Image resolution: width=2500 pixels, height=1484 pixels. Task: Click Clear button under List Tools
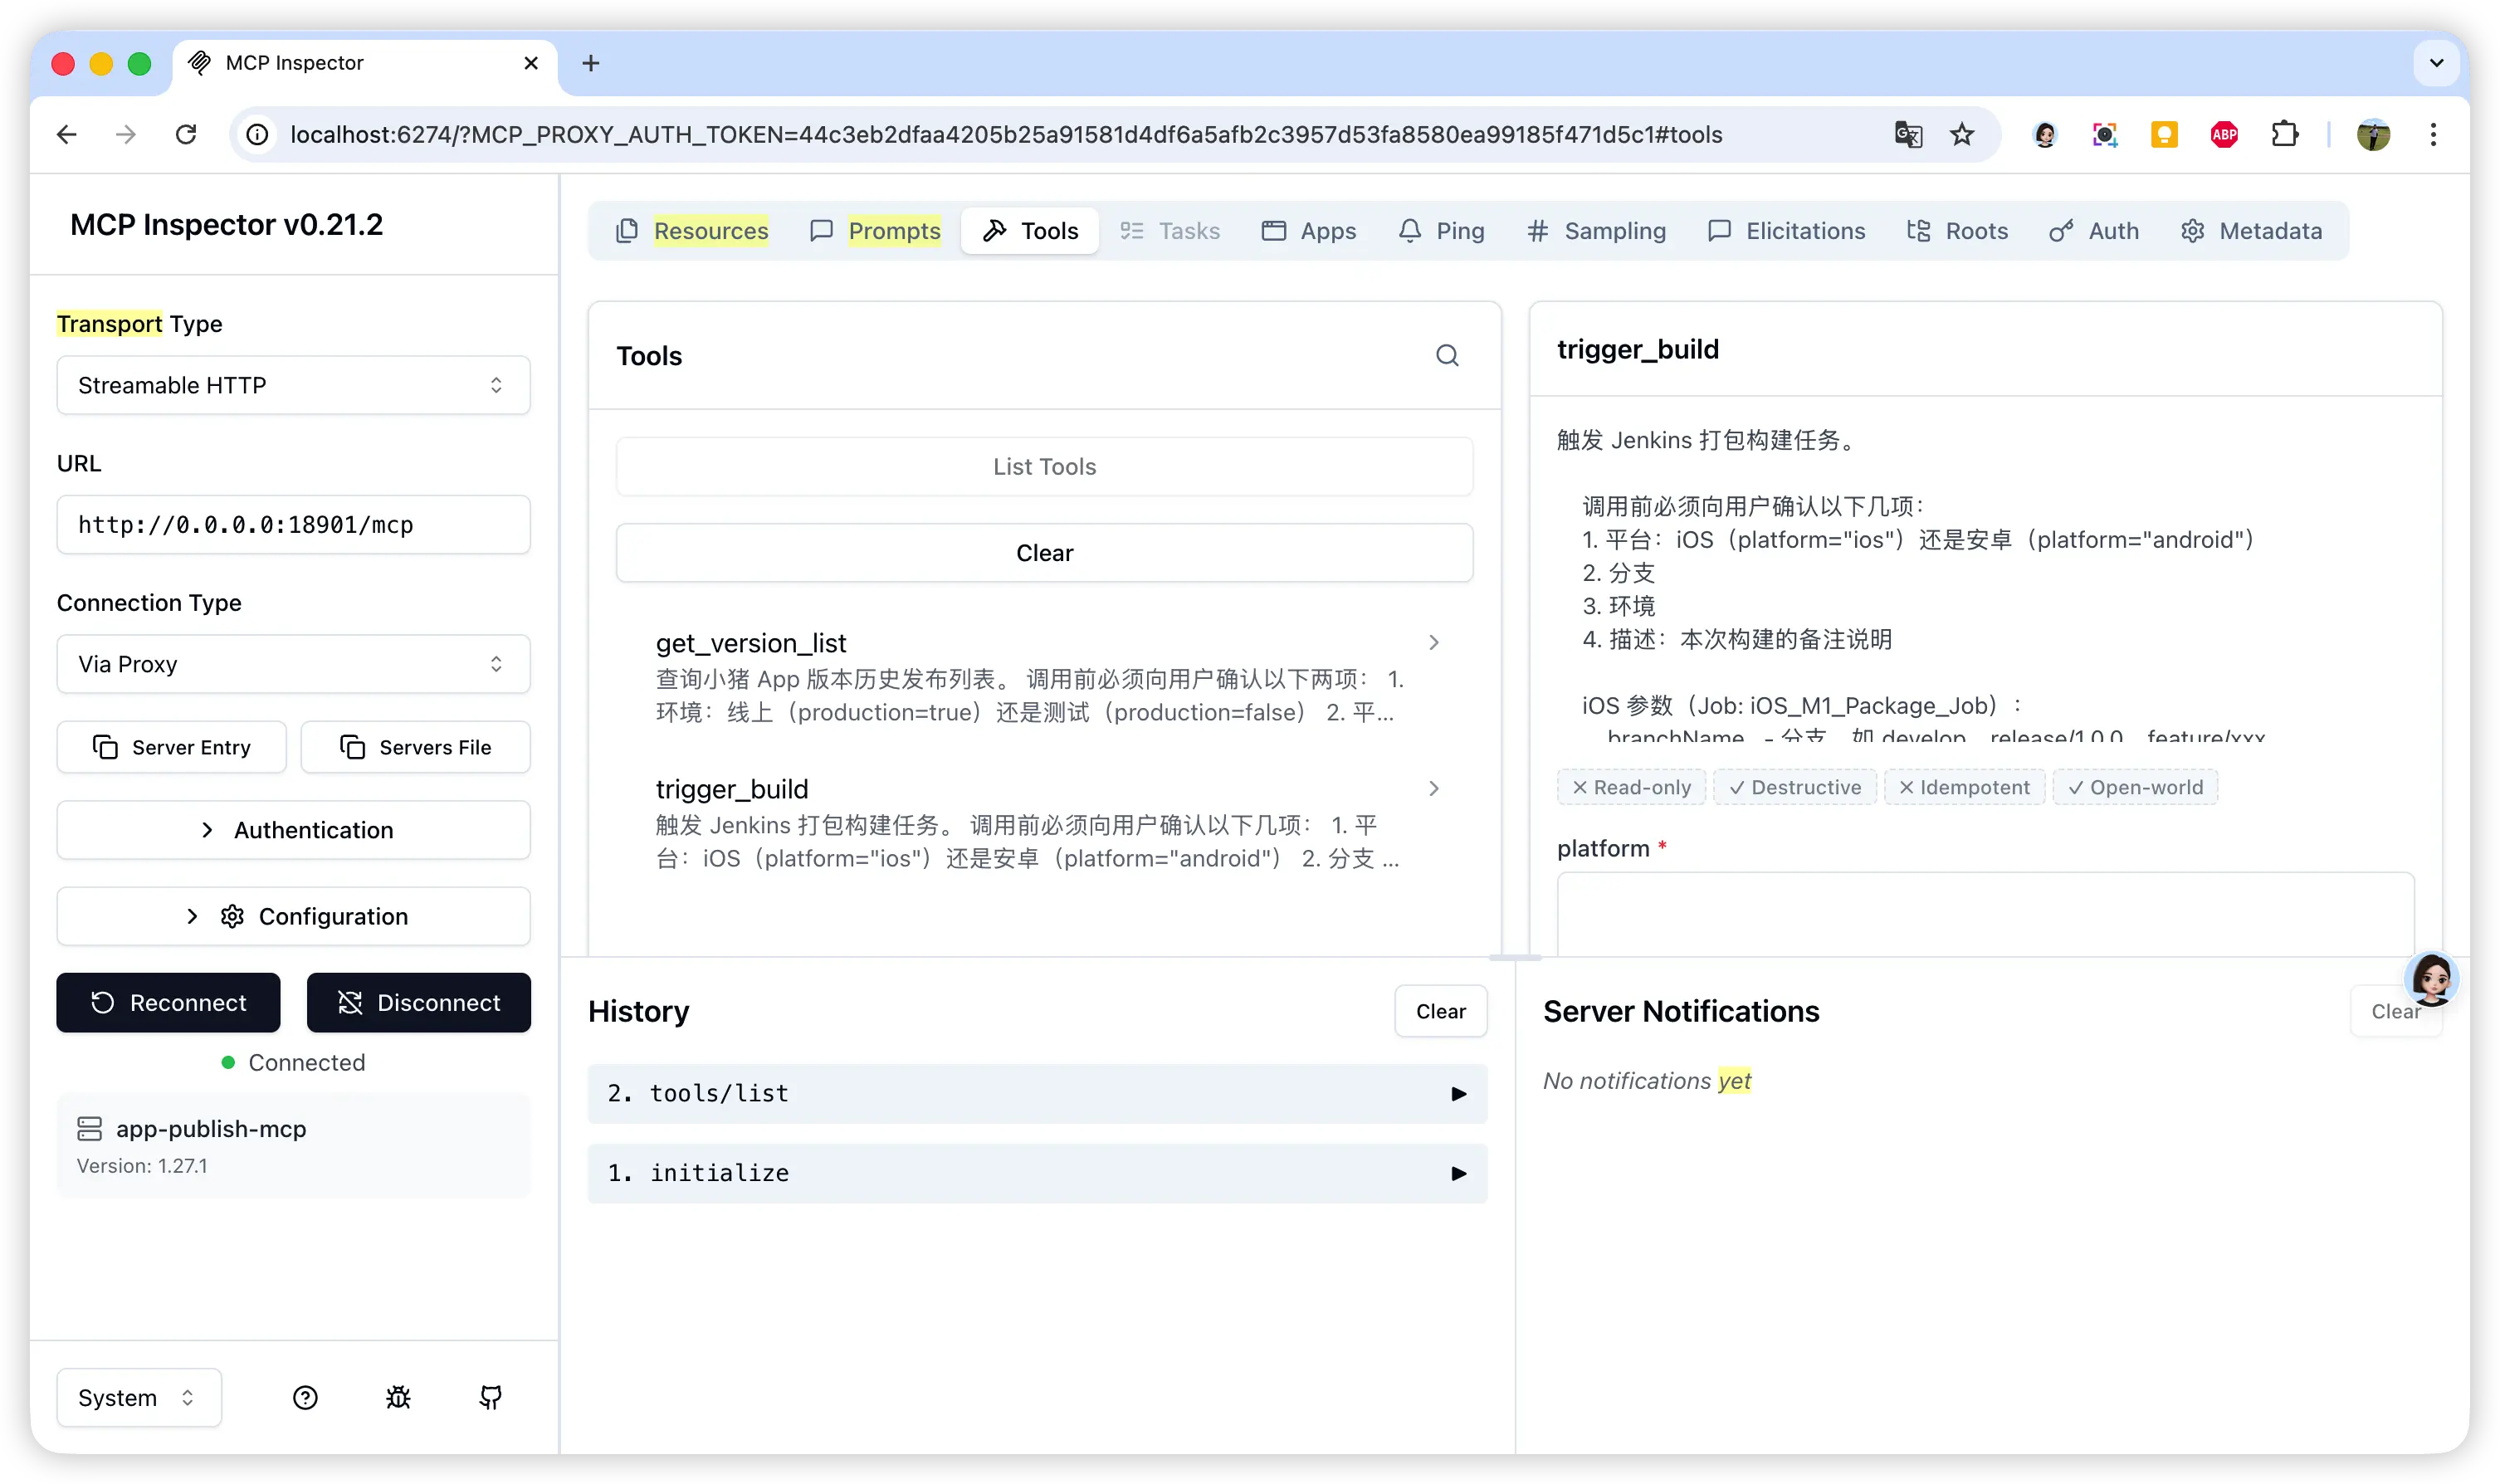pyautogui.click(x=1045, y=553)
